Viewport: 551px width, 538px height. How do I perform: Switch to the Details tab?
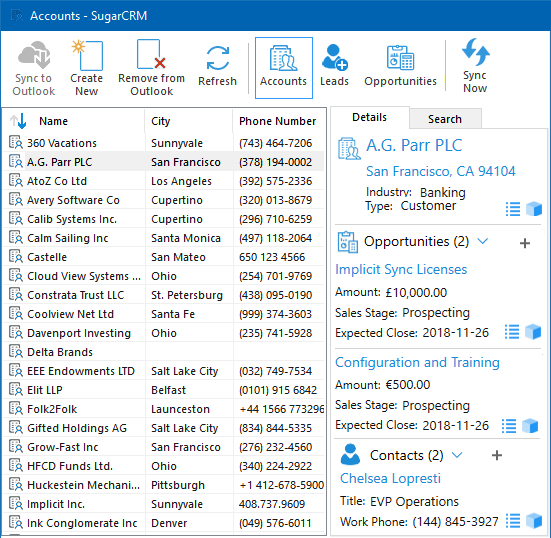pos(369,117)
